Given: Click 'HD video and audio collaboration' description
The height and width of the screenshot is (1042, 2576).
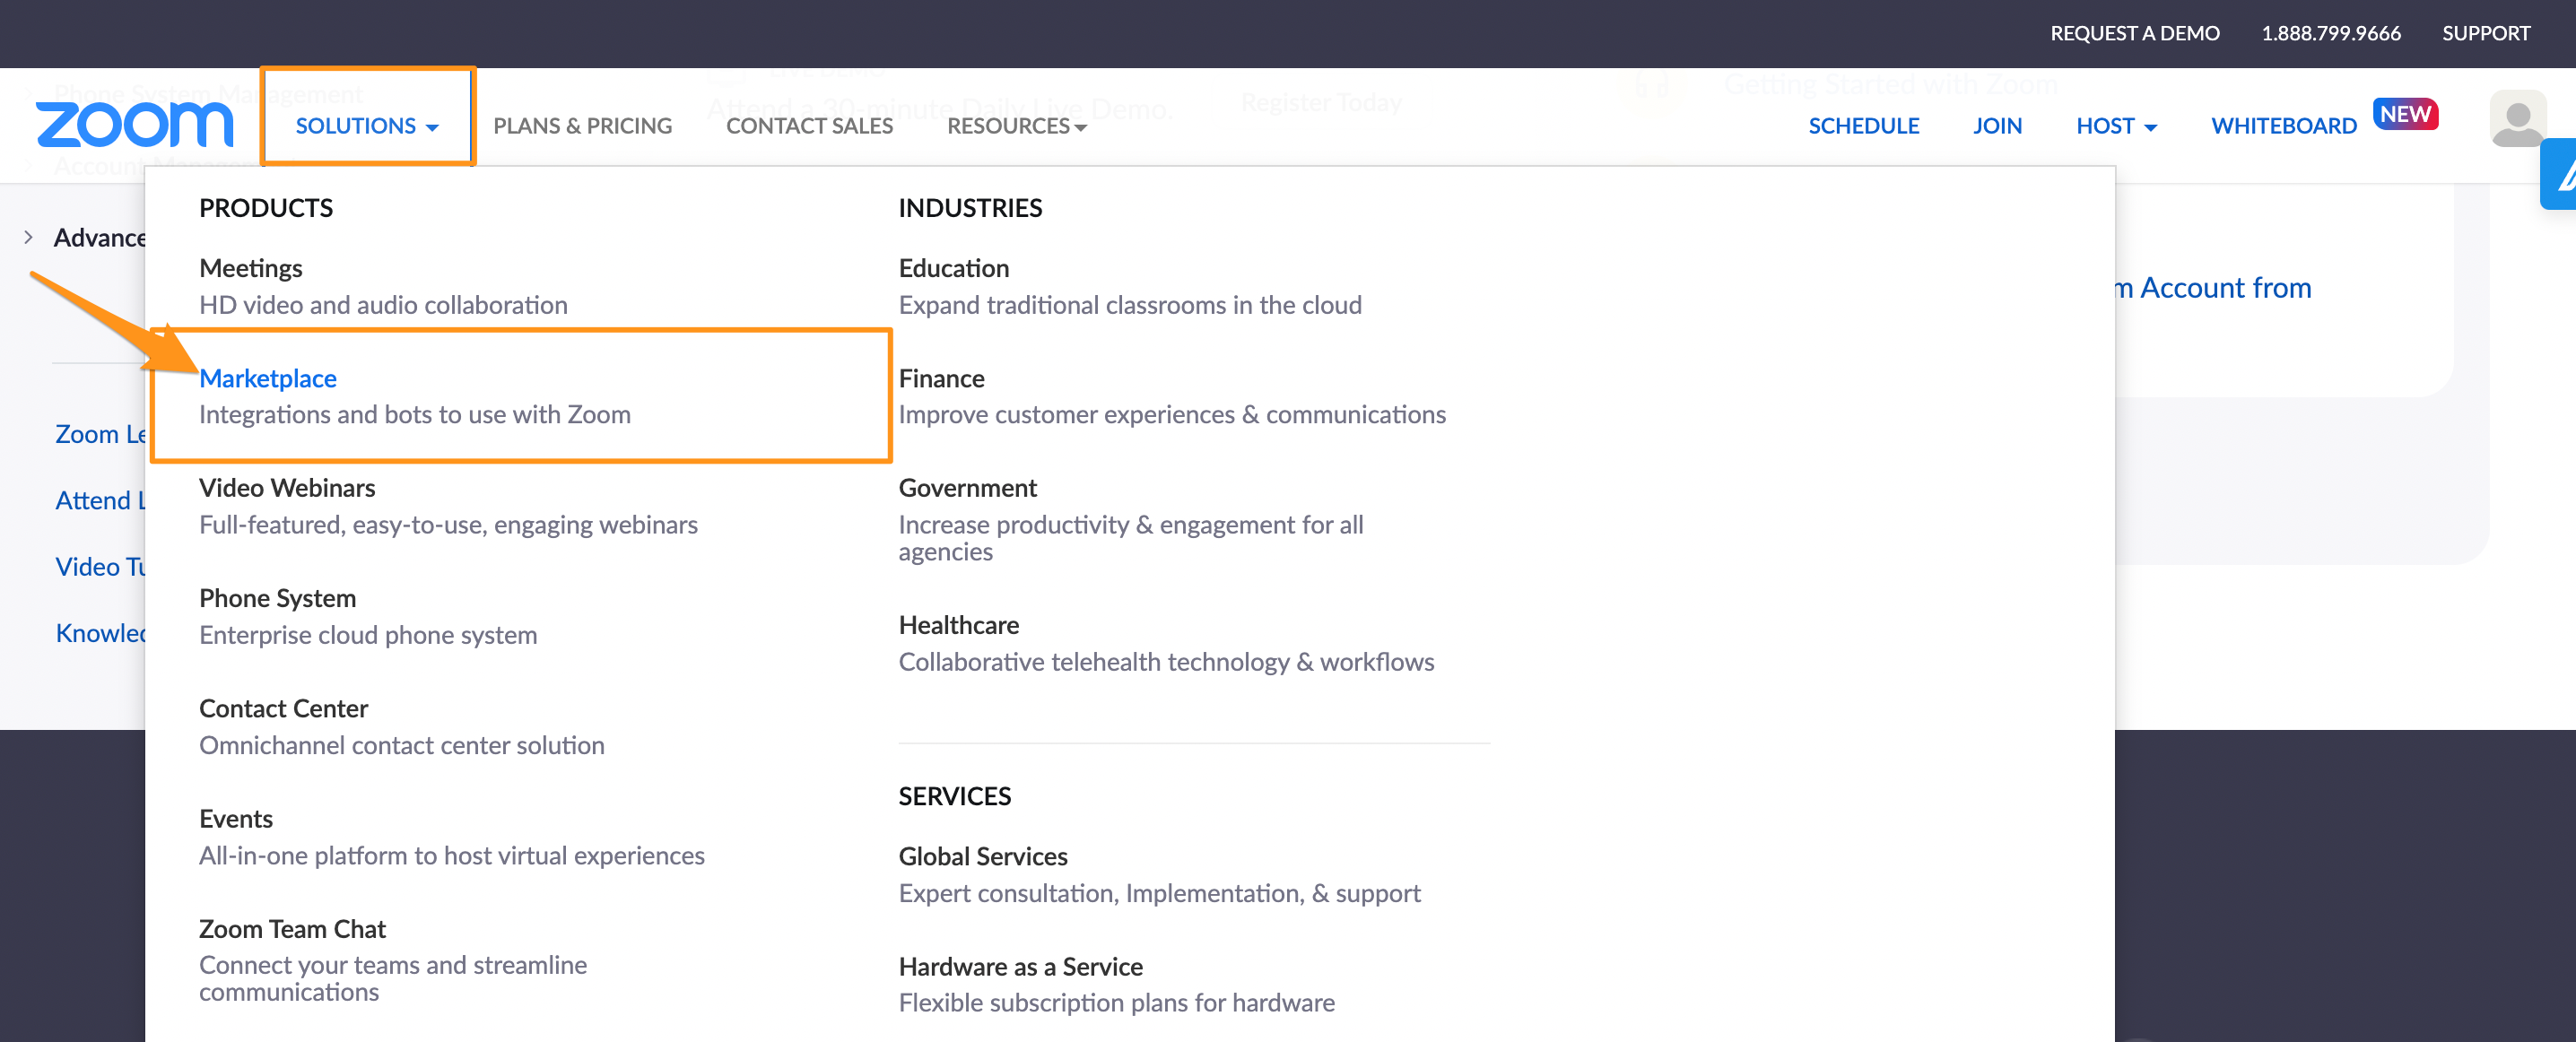Looking at the screenshot, I should click(x=383, y=305).
